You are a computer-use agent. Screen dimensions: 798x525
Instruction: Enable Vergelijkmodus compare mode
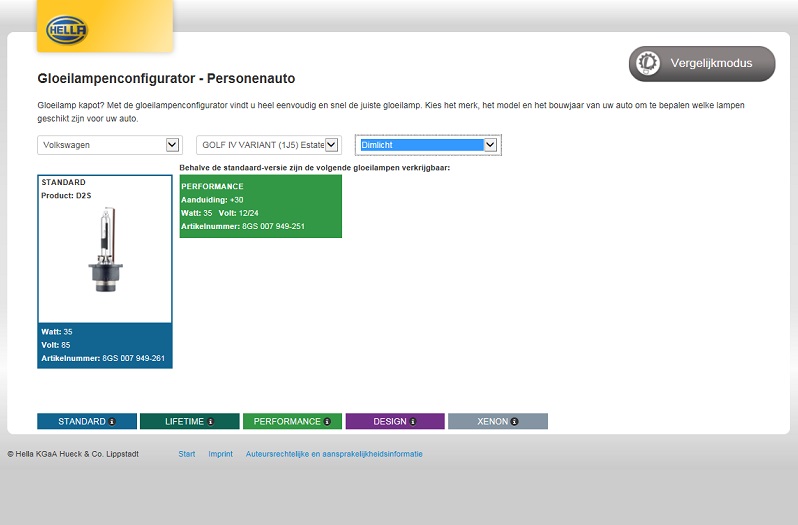pyautogui.click(x=702, y=63)
